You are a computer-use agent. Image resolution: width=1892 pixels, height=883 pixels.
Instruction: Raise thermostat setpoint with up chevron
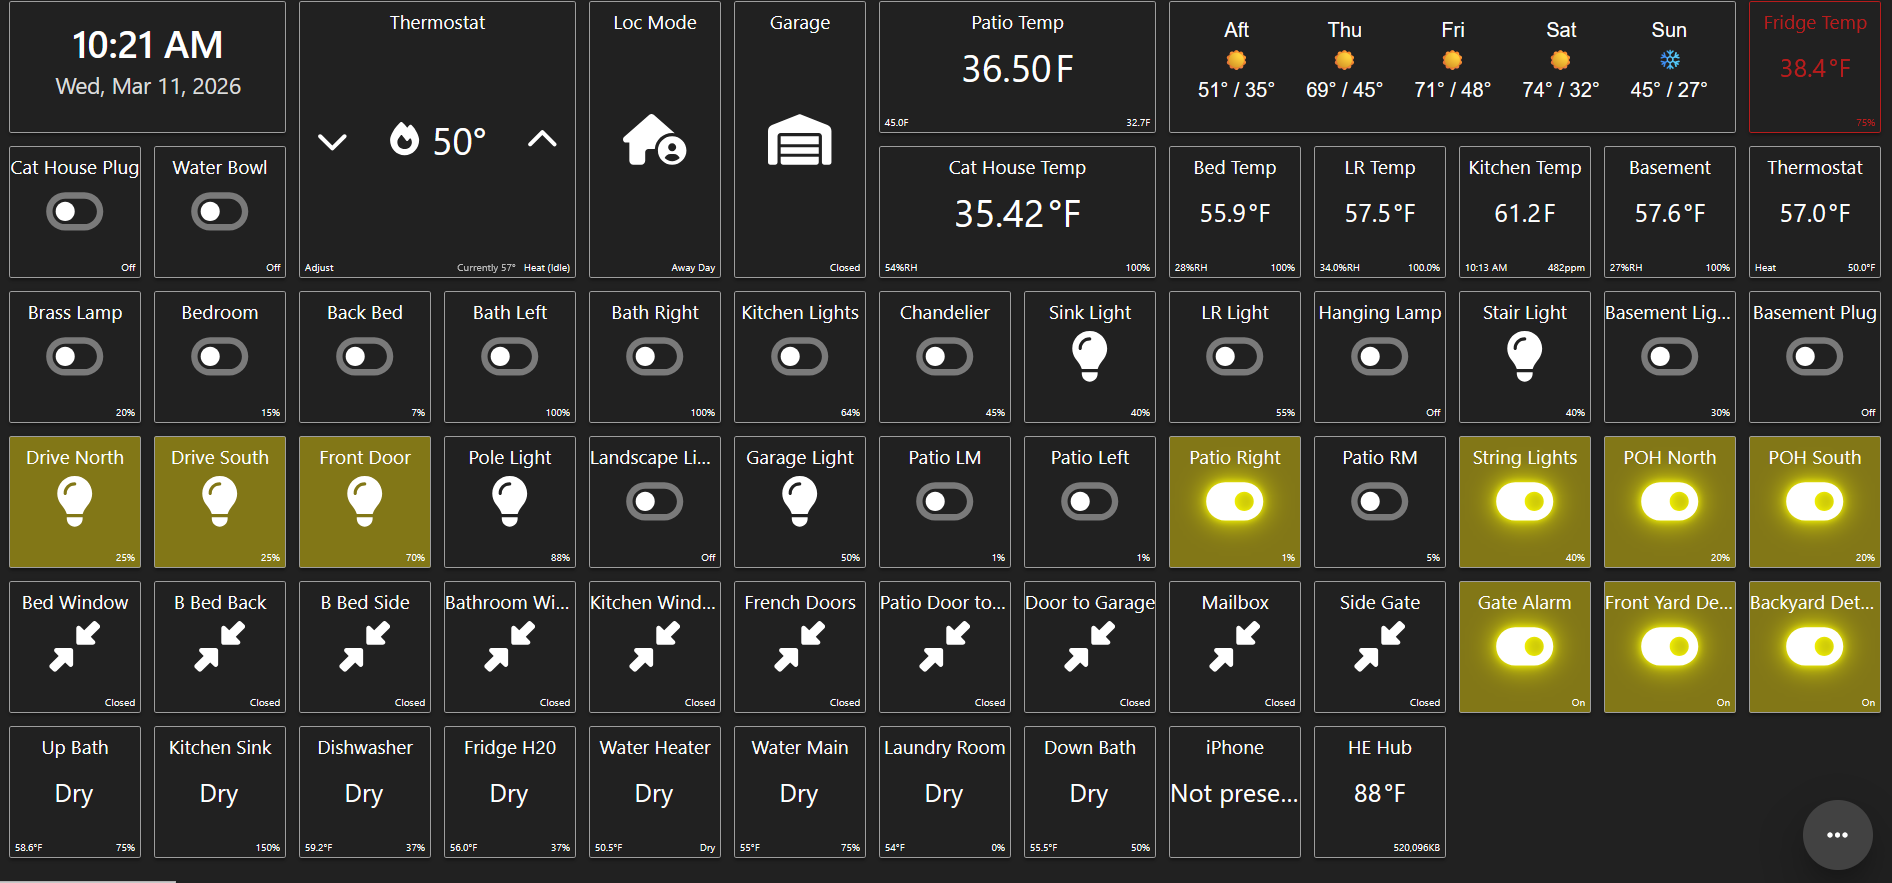542,139
